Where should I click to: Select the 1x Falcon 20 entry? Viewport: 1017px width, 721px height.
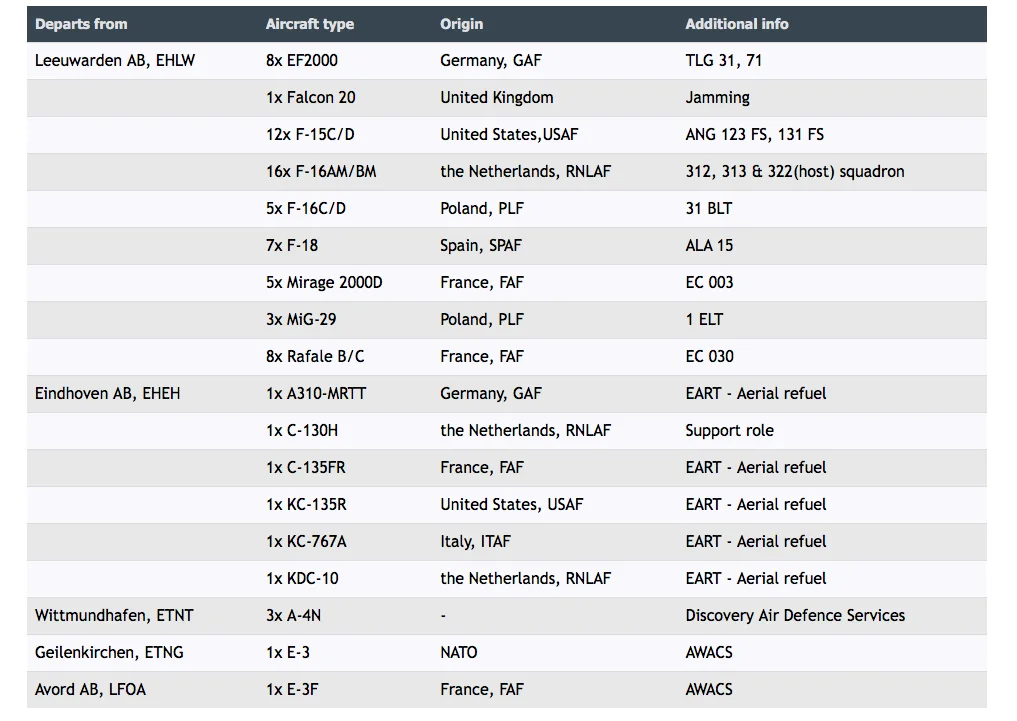tap(311, 98)
